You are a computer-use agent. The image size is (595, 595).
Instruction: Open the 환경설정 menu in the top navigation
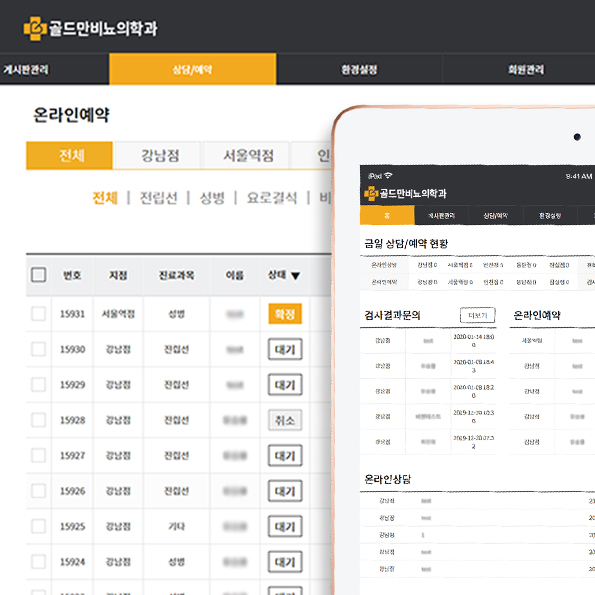359,69
